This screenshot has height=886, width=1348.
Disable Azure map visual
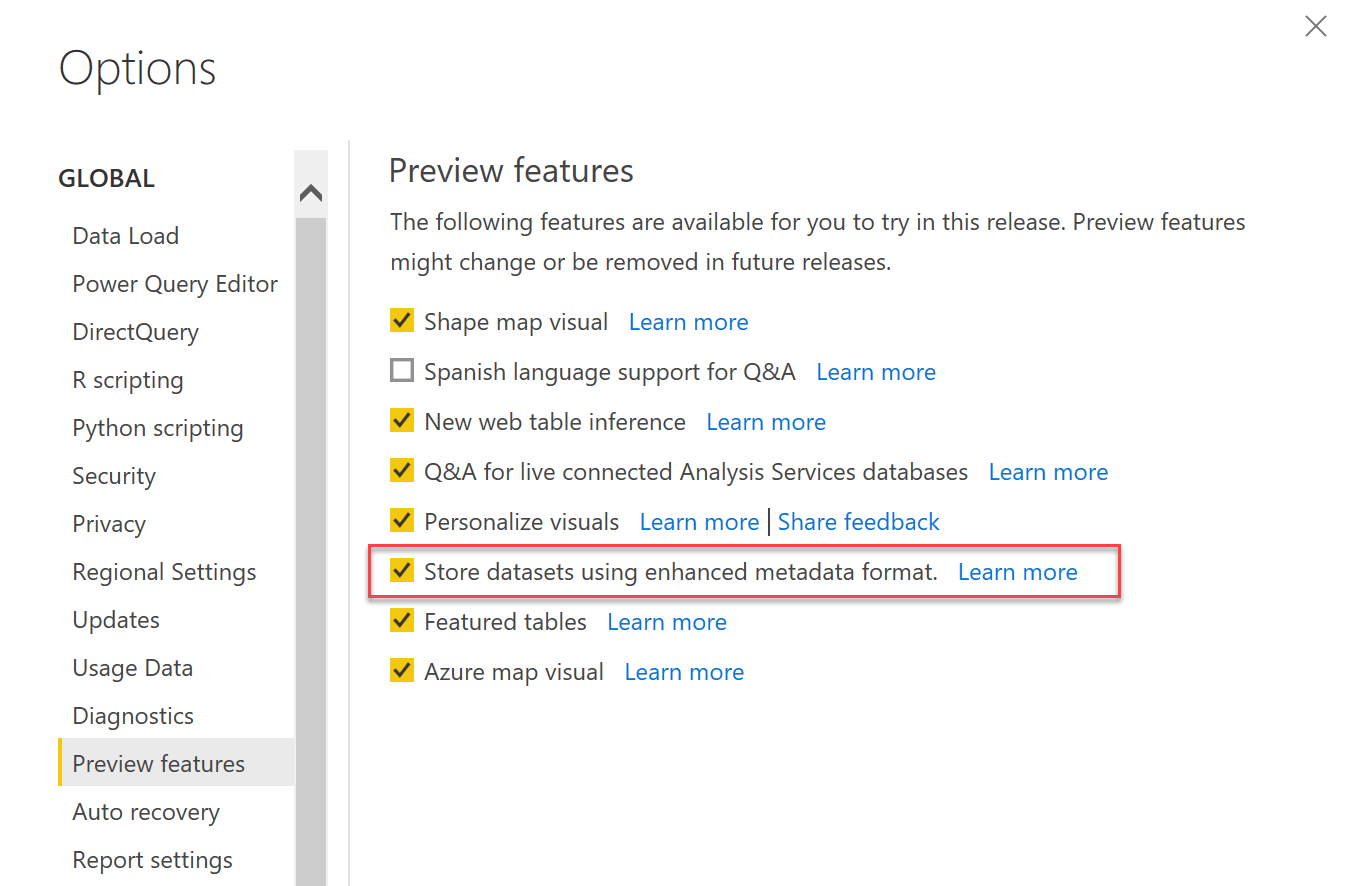coord(402,671)
